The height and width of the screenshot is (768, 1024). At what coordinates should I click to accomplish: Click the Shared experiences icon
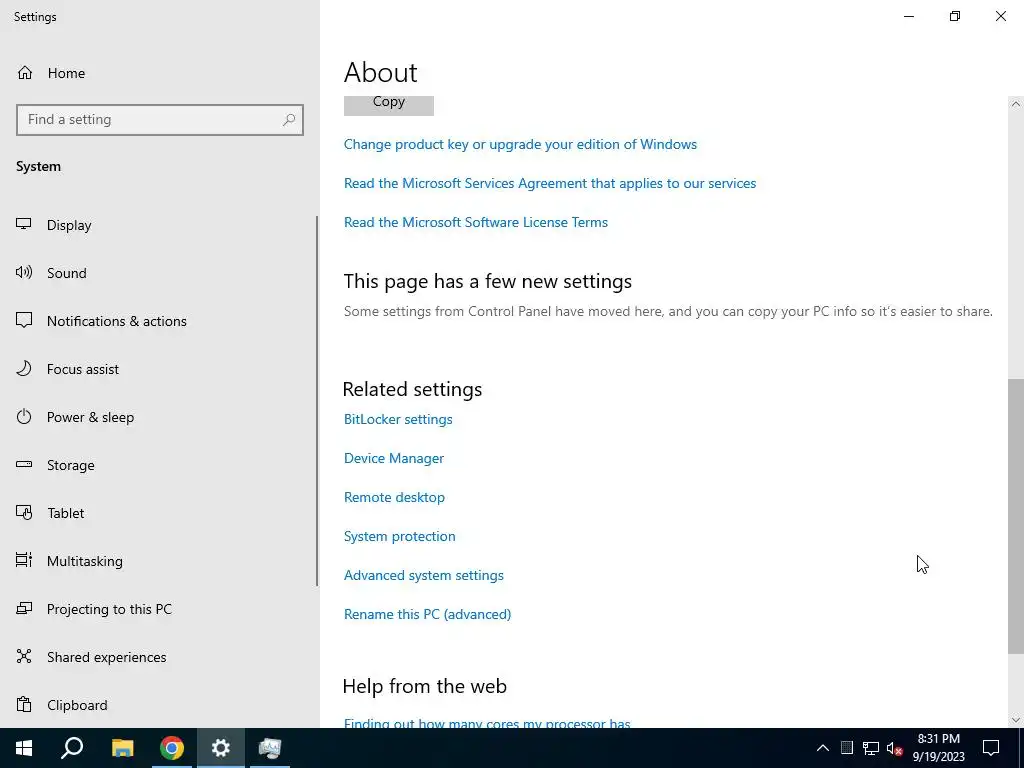(x=24, y=656)
